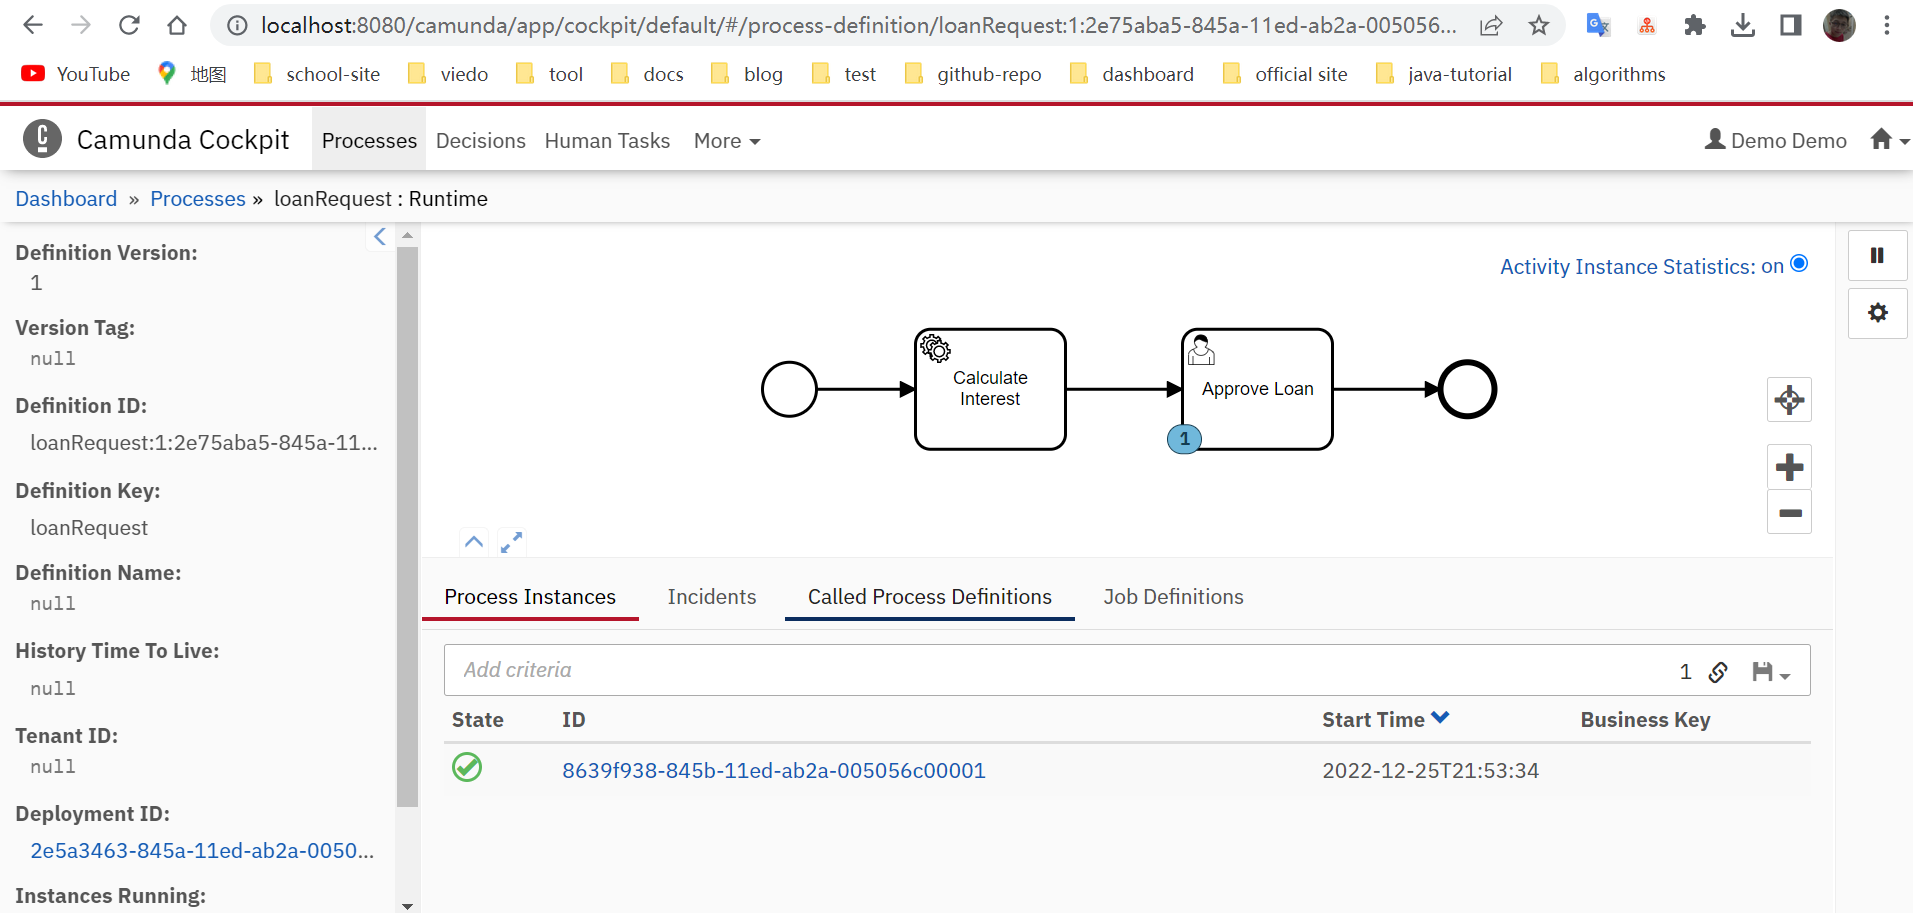Click the browser back arrow
Viewport: 1913px width, 913px height.
pyautogui.click(x=33, y=25)
